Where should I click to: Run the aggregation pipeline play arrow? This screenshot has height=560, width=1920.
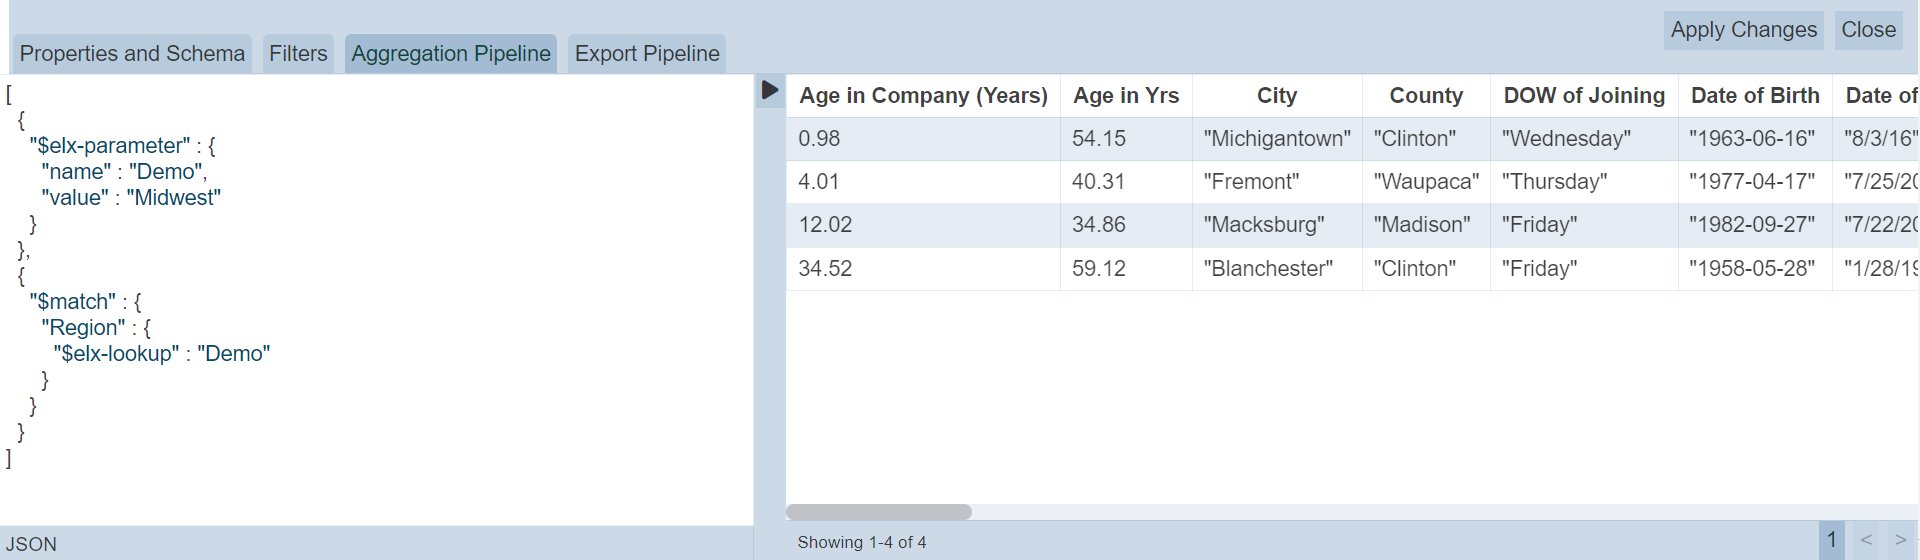click(769, 90)
